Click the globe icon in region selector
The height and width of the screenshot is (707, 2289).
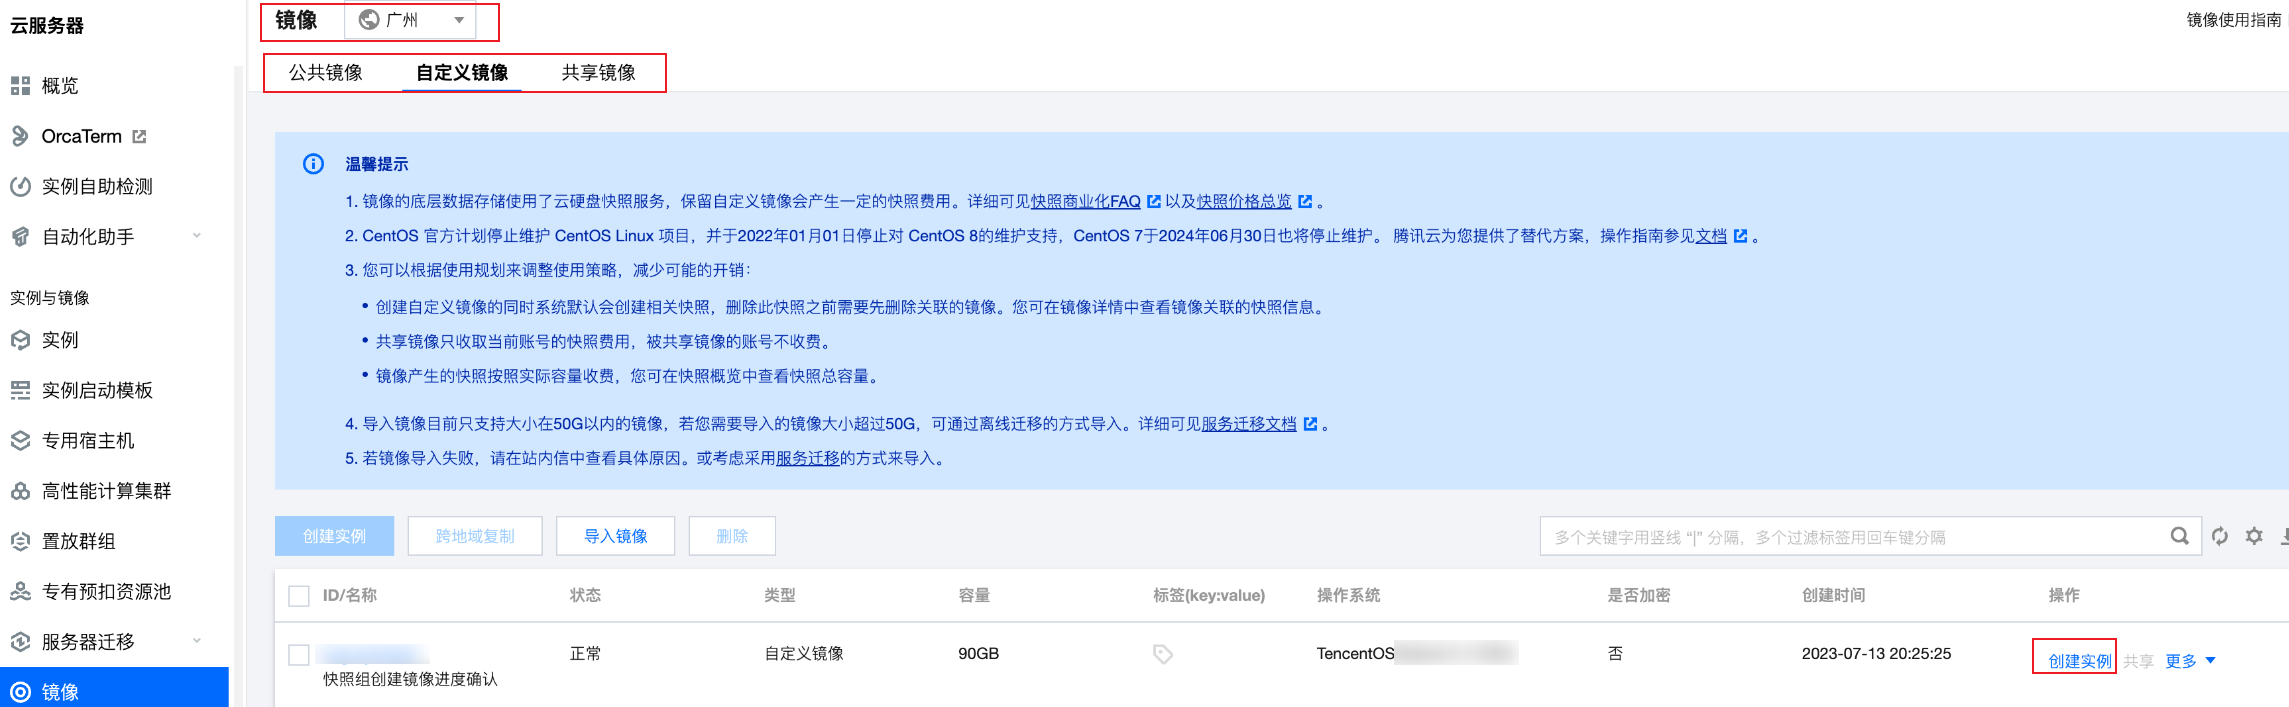[x=369, y=20]
